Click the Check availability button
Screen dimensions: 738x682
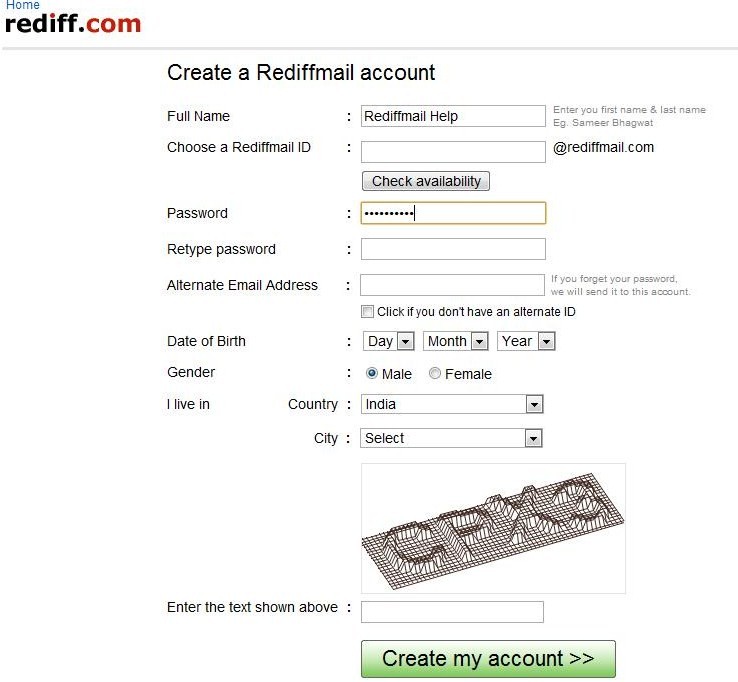pyautogui.click(x=425, y=181)
